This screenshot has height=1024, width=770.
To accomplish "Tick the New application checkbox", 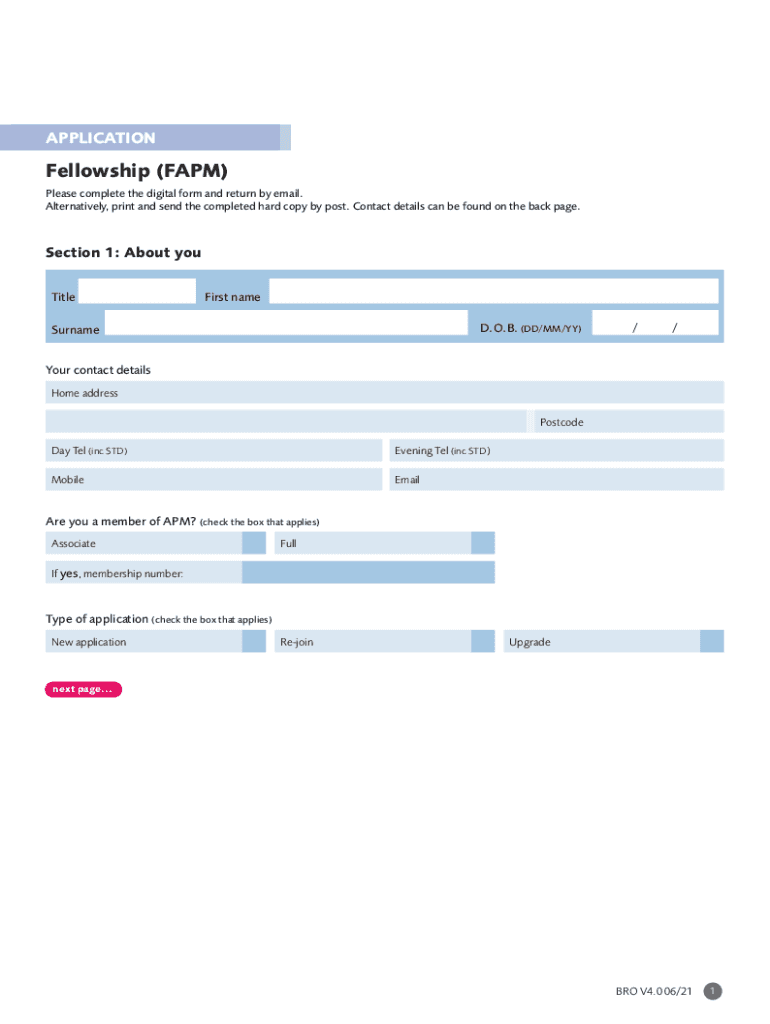I will pyautogui.click(x=254, y=641).
